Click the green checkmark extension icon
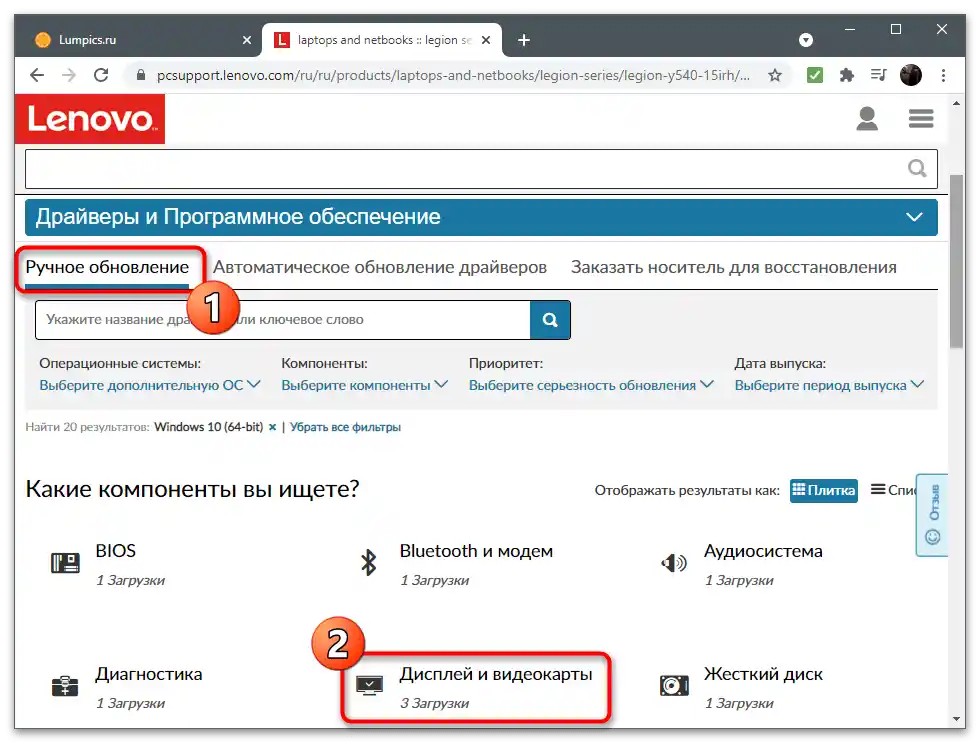 pos(814,76)
